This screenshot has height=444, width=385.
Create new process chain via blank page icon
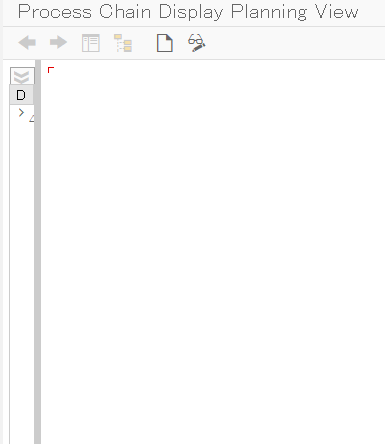165,43
